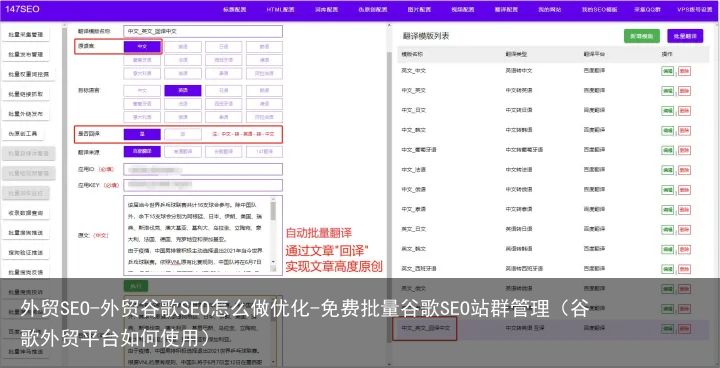Image resolution: width=720 pixels, height=368 pixels.
Task: Click the 英文_中文 template name
Action: [413, 71]
